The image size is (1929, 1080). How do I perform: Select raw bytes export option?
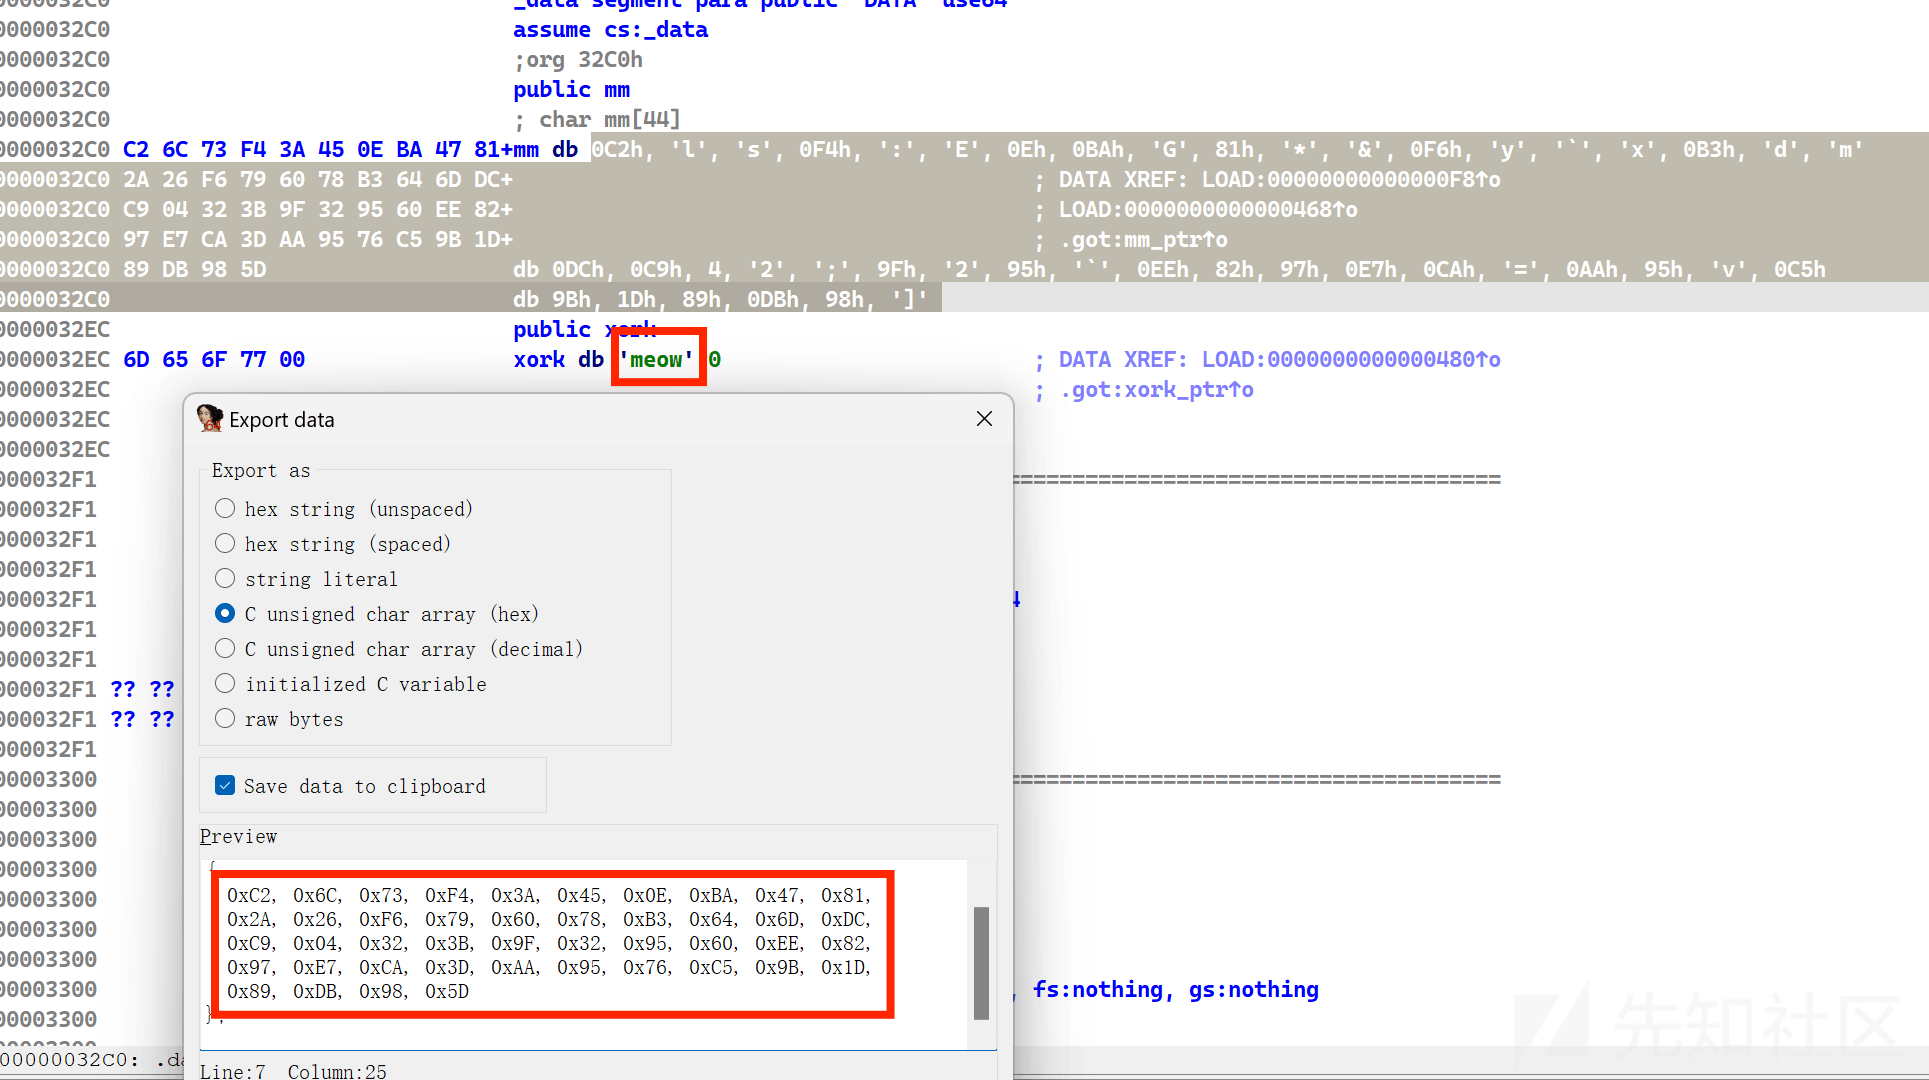[279, 719]
